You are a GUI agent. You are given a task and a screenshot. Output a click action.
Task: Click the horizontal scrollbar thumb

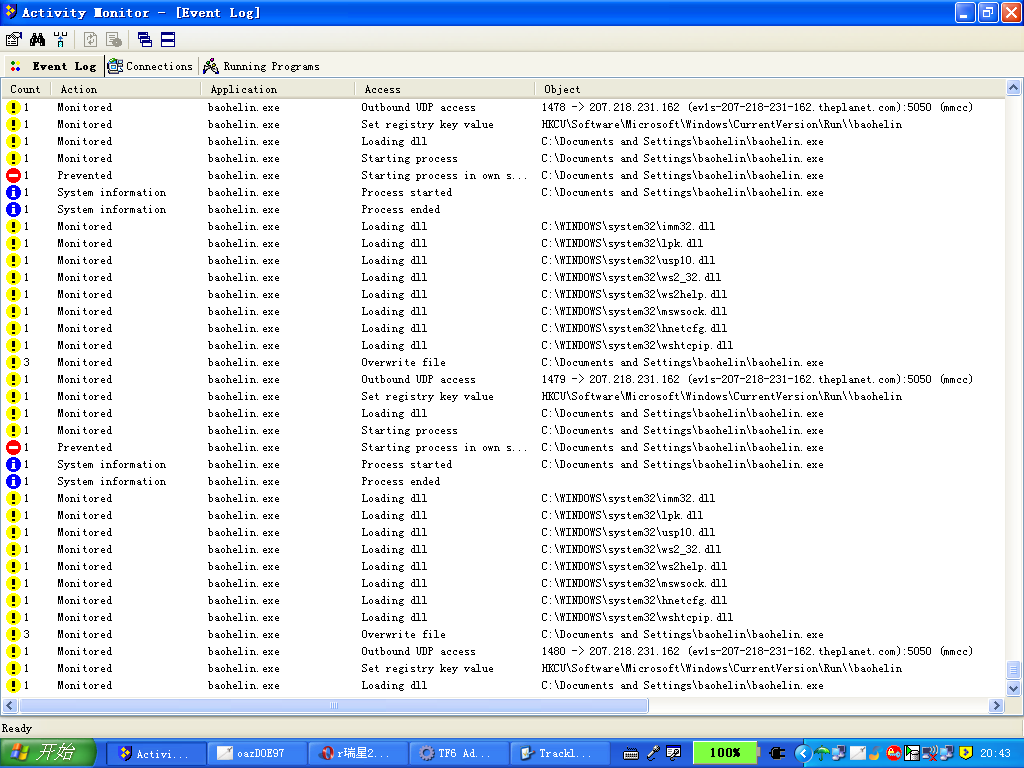click(334, 705)
